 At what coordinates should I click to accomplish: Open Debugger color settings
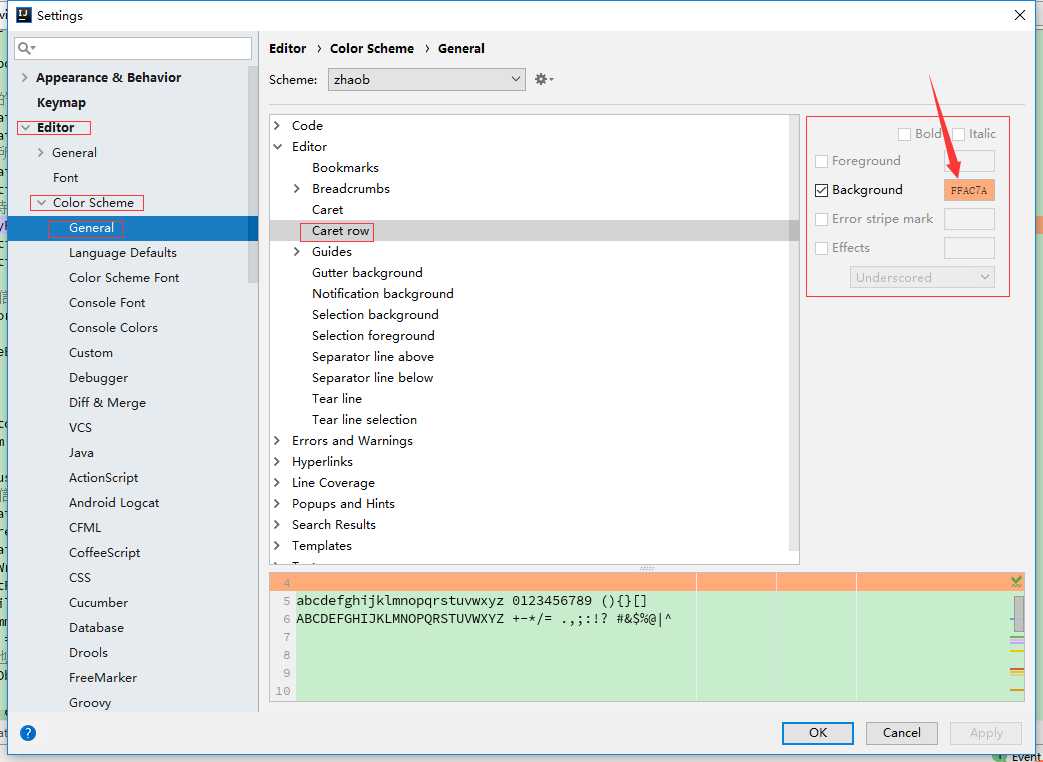[x=98, y=378]
